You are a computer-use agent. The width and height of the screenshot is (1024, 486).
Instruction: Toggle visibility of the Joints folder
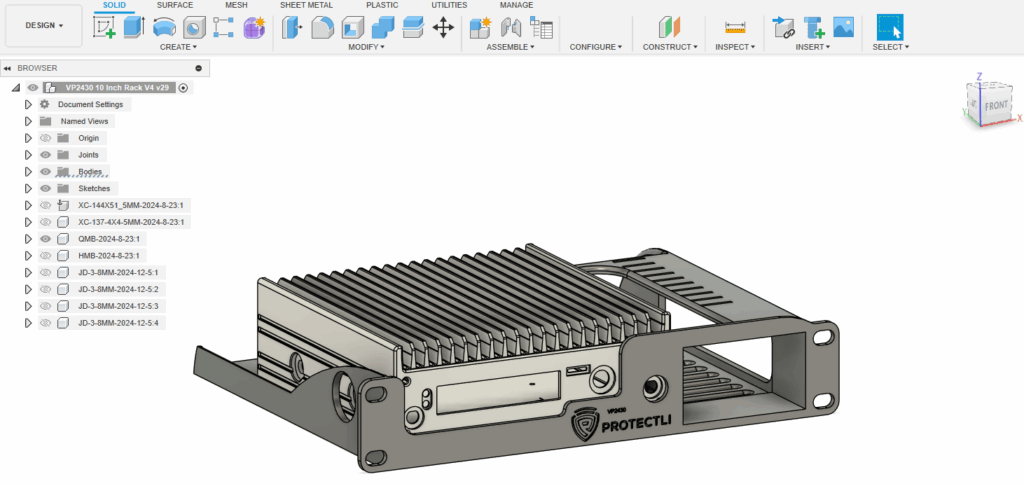click(45, 155)
